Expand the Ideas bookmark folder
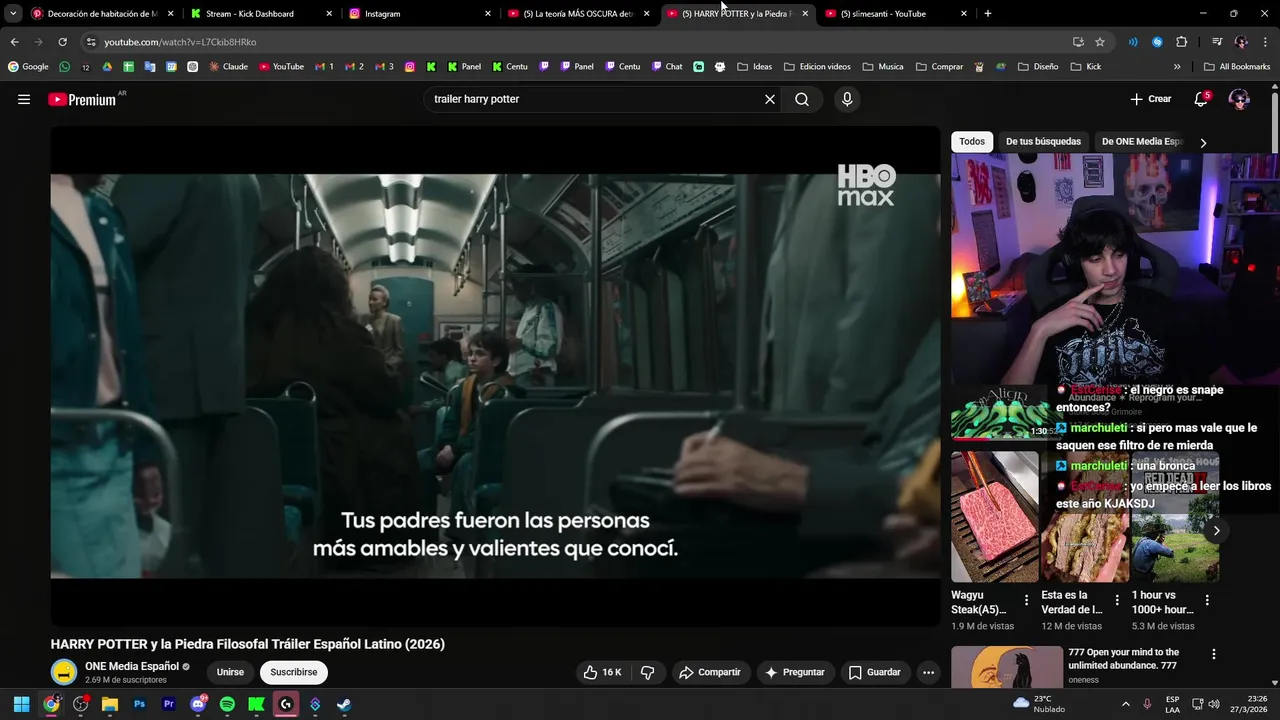The image size is (1280, 720). [755, 67]
